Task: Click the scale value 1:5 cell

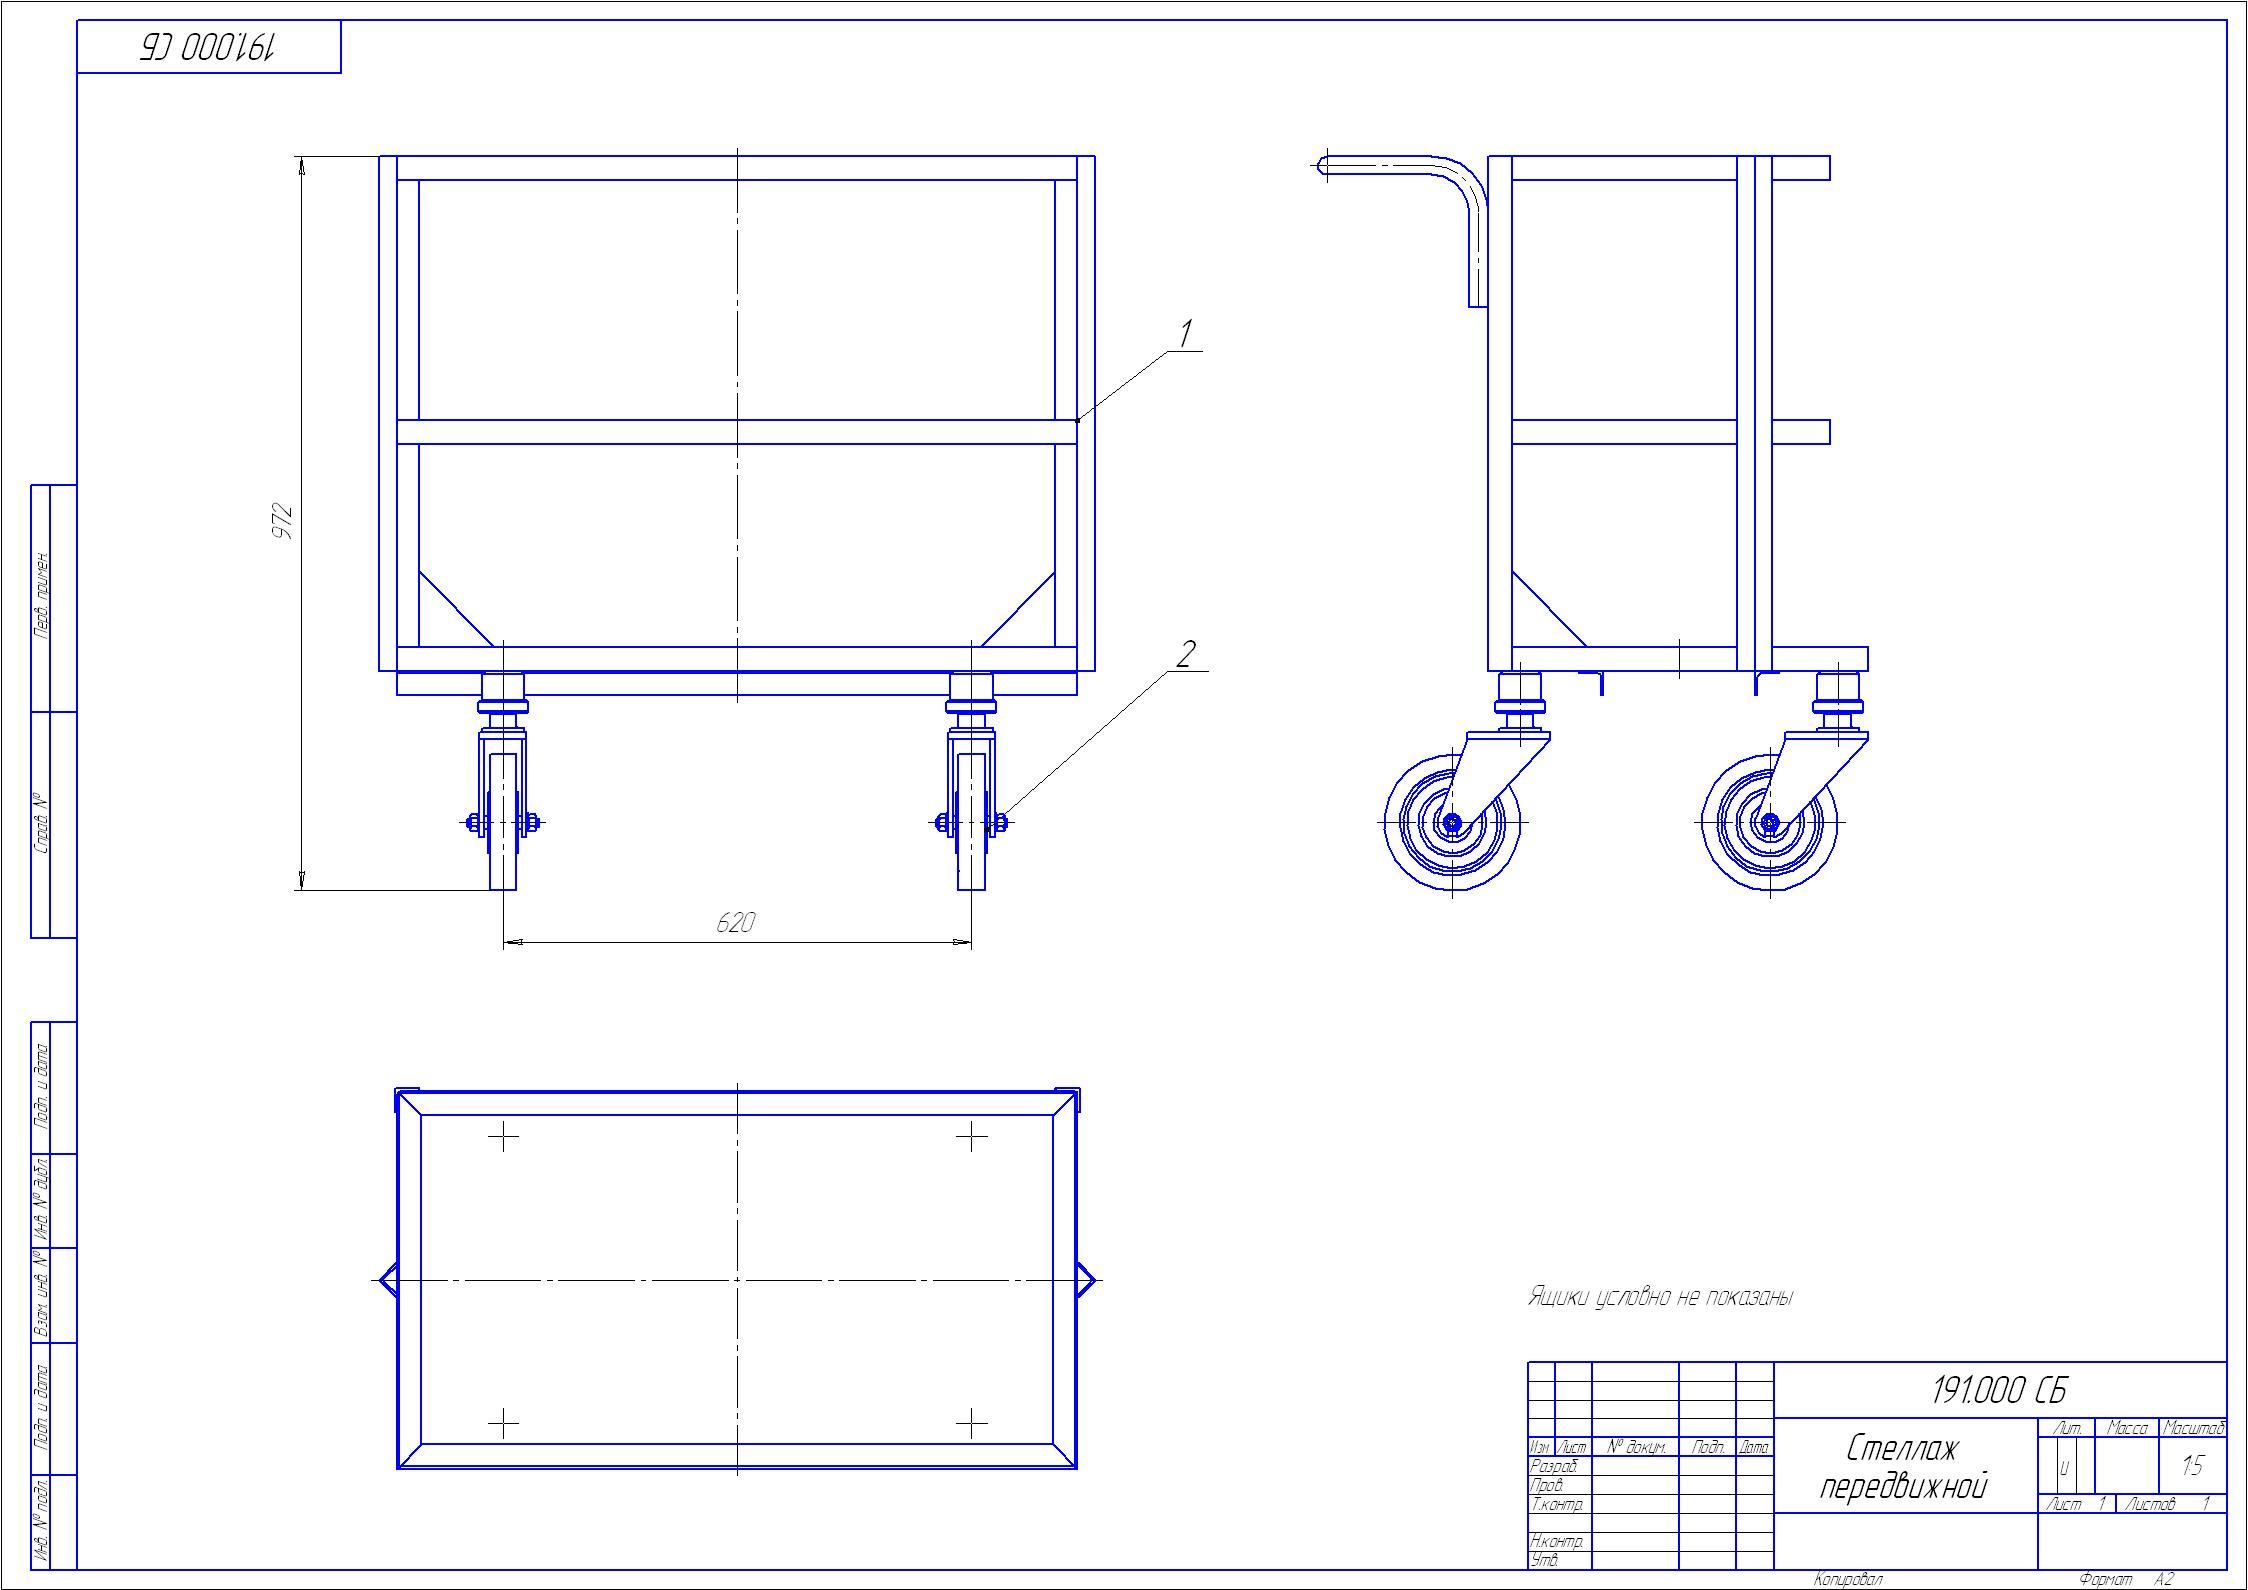Action: [2192, 1466]
